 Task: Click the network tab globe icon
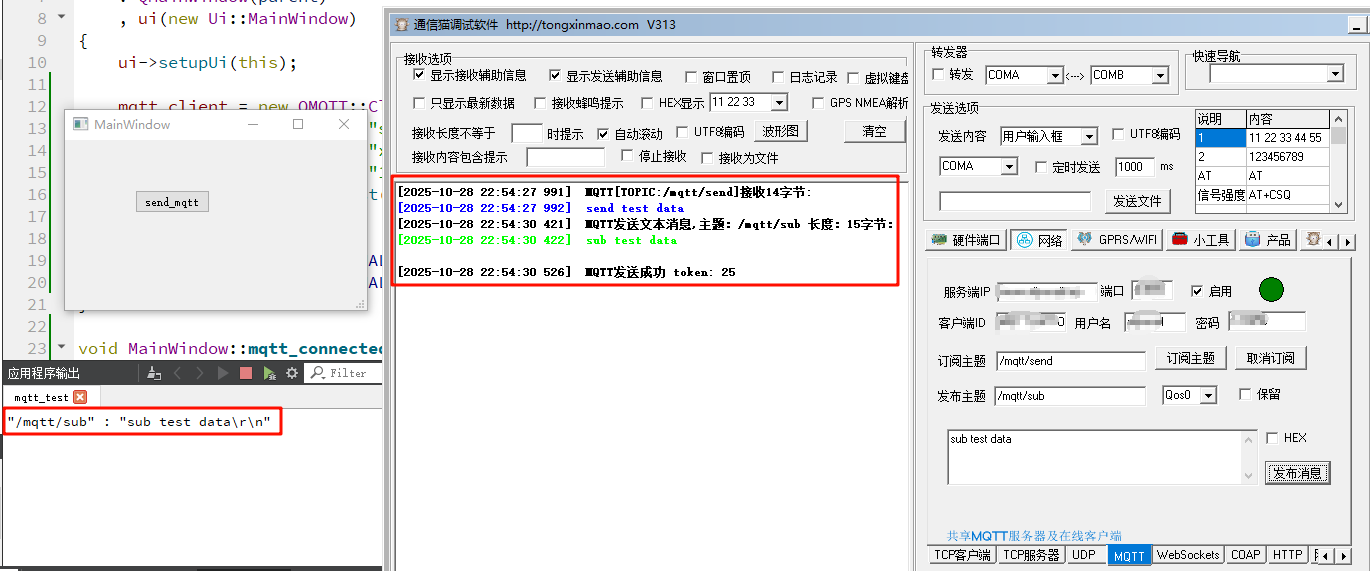(x=1023, y=240)
